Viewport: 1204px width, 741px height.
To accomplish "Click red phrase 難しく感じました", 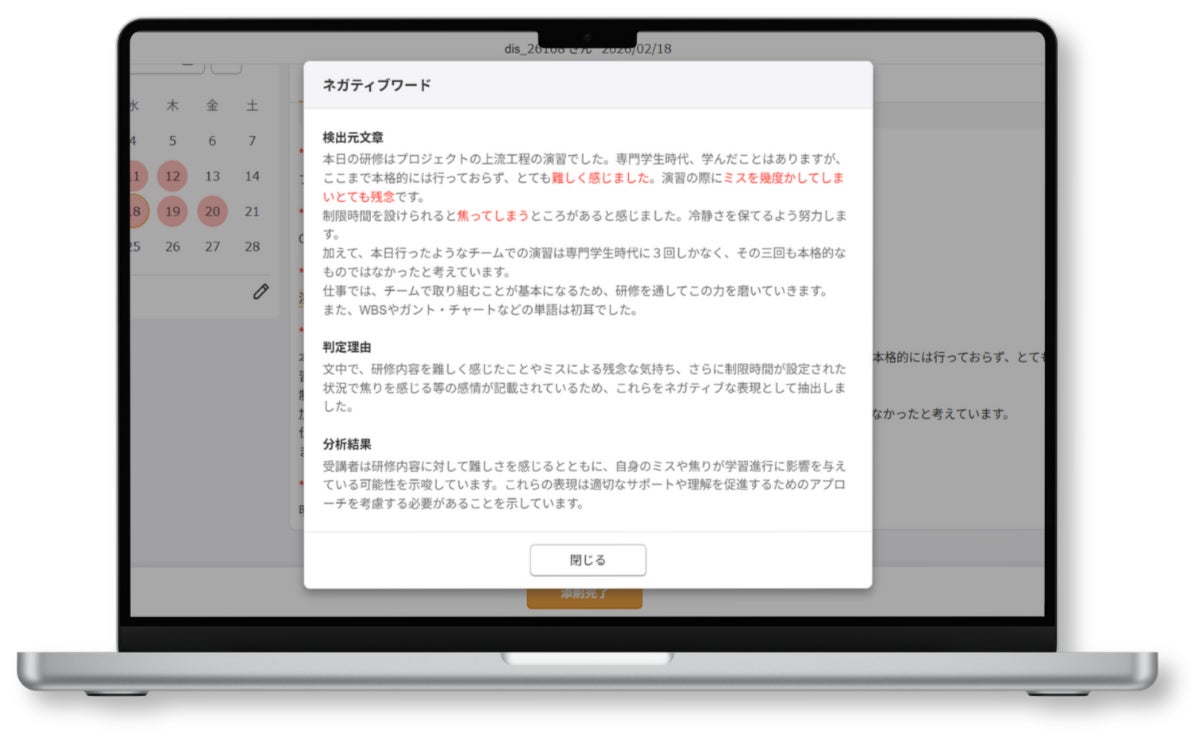I will coord(599,178).
